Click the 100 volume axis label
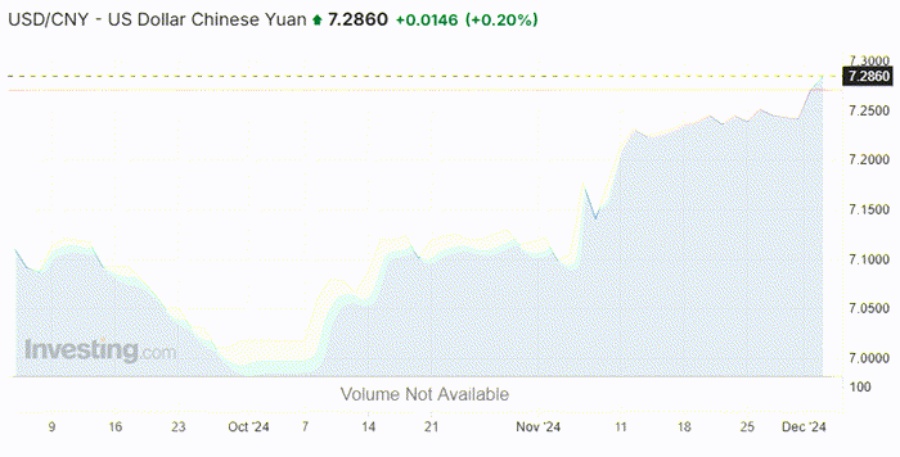 tap(857, 386)
